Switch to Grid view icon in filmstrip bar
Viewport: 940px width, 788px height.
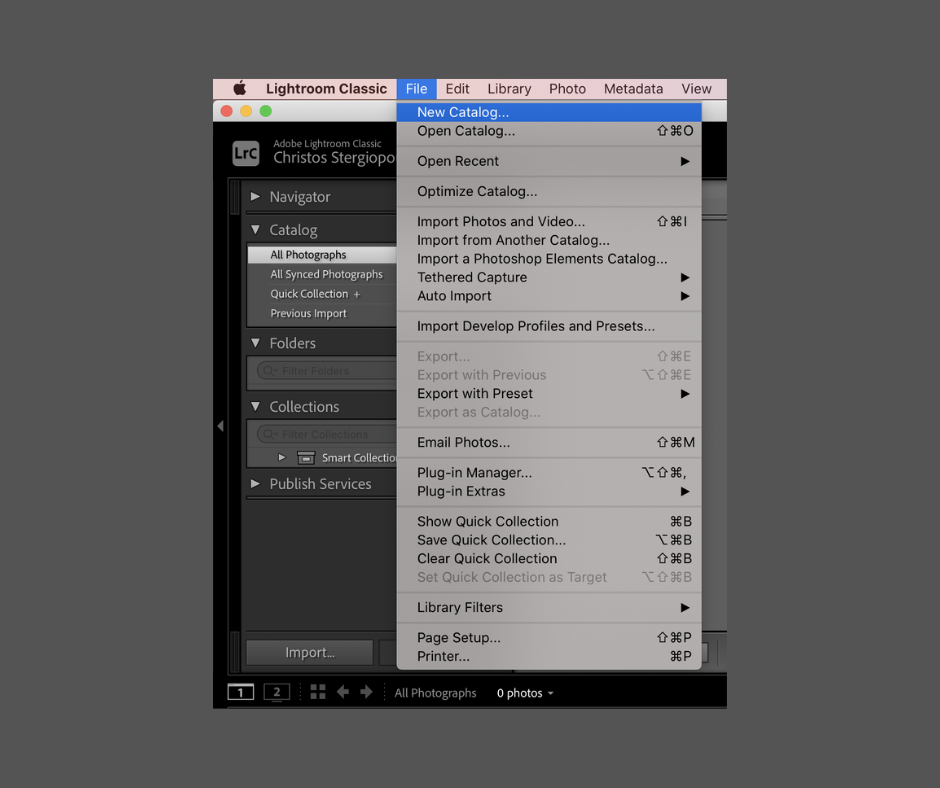point(318,692)
